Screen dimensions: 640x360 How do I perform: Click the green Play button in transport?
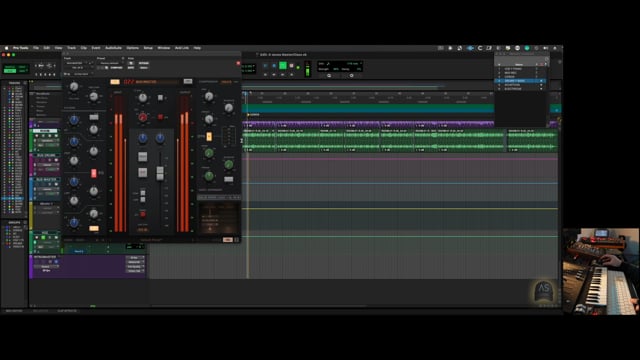tap(282, 65)
